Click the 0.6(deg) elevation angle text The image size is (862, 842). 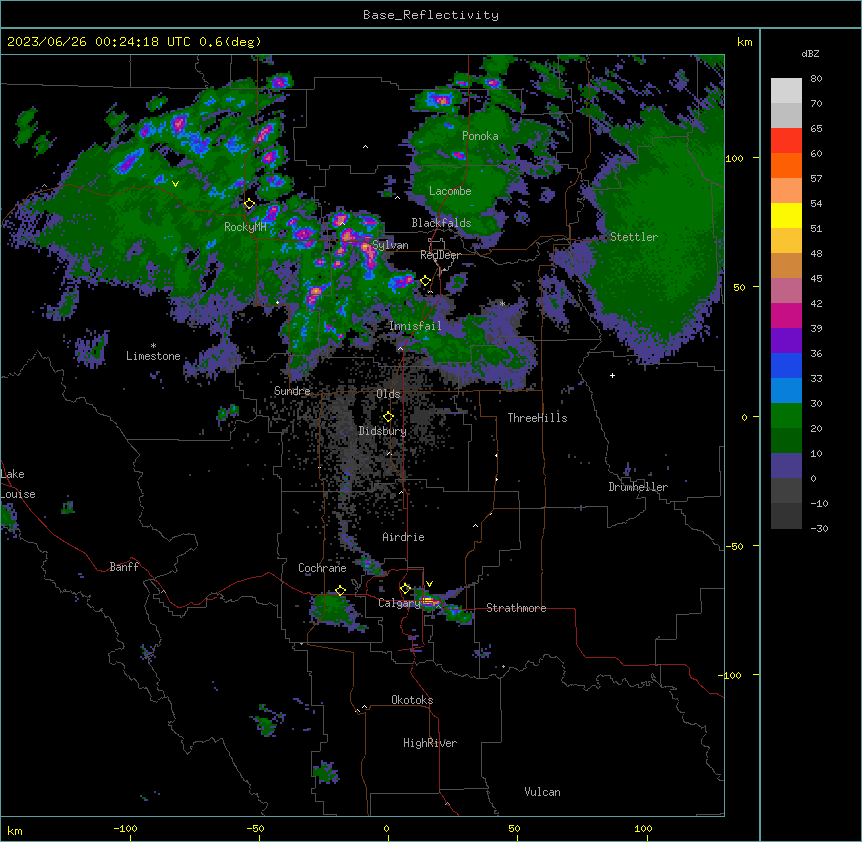click(230, 42)
